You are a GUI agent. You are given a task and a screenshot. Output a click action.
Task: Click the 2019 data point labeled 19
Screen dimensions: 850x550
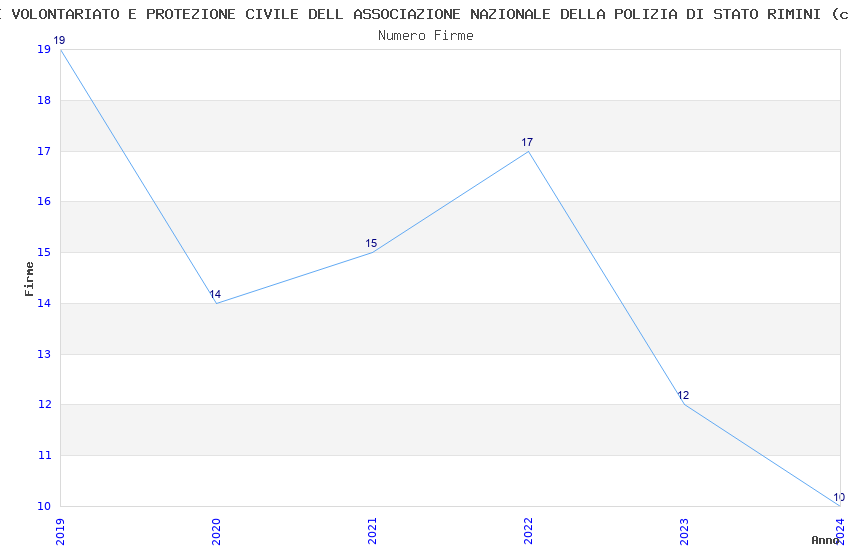61,50
